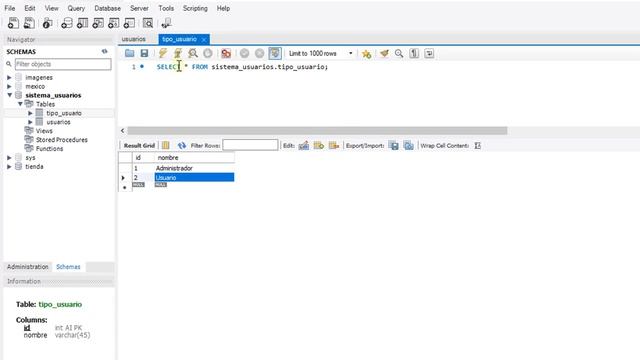640x360 pixels.
Task: Save query as snippet star icon
Action: click(x=366, y=53)
